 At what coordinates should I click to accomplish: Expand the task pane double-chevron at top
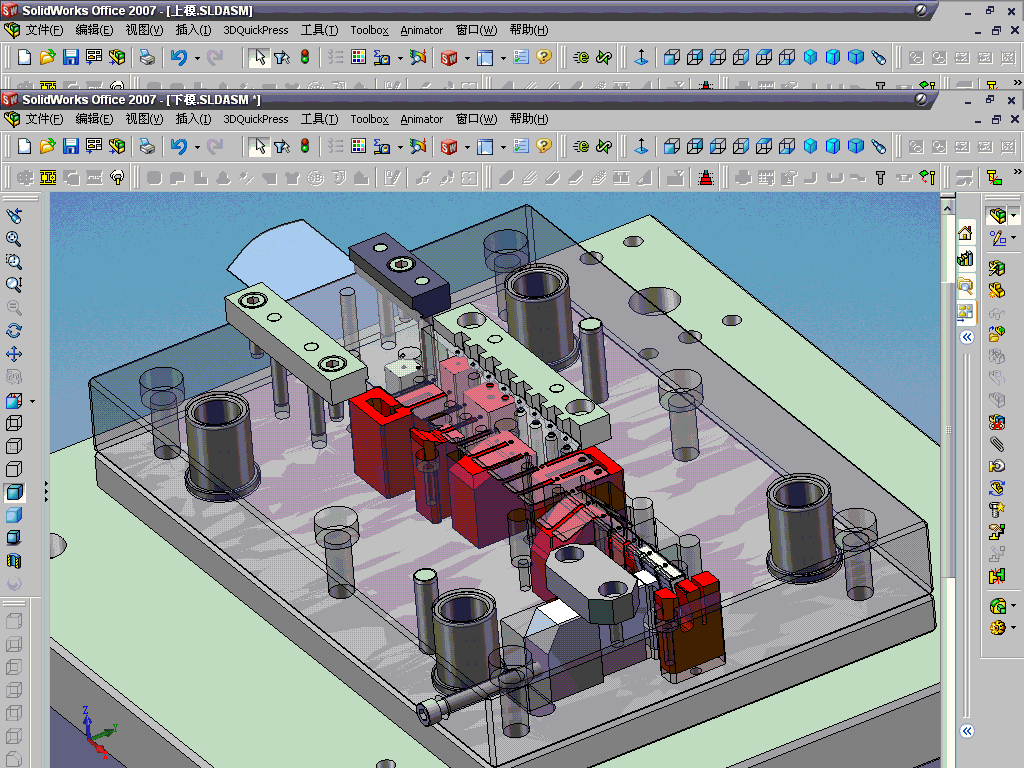pyautogui.click(x=967, y=338)
